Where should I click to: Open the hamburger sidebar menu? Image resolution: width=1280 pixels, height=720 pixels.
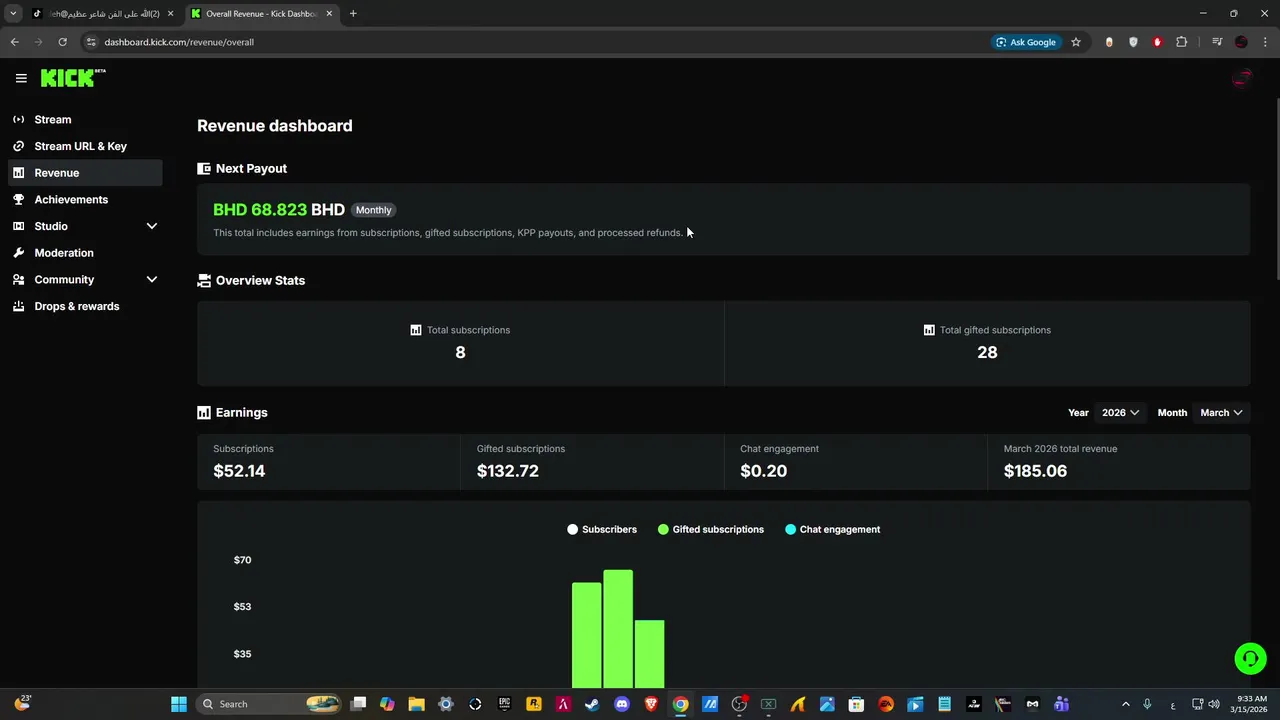[21, 78]
